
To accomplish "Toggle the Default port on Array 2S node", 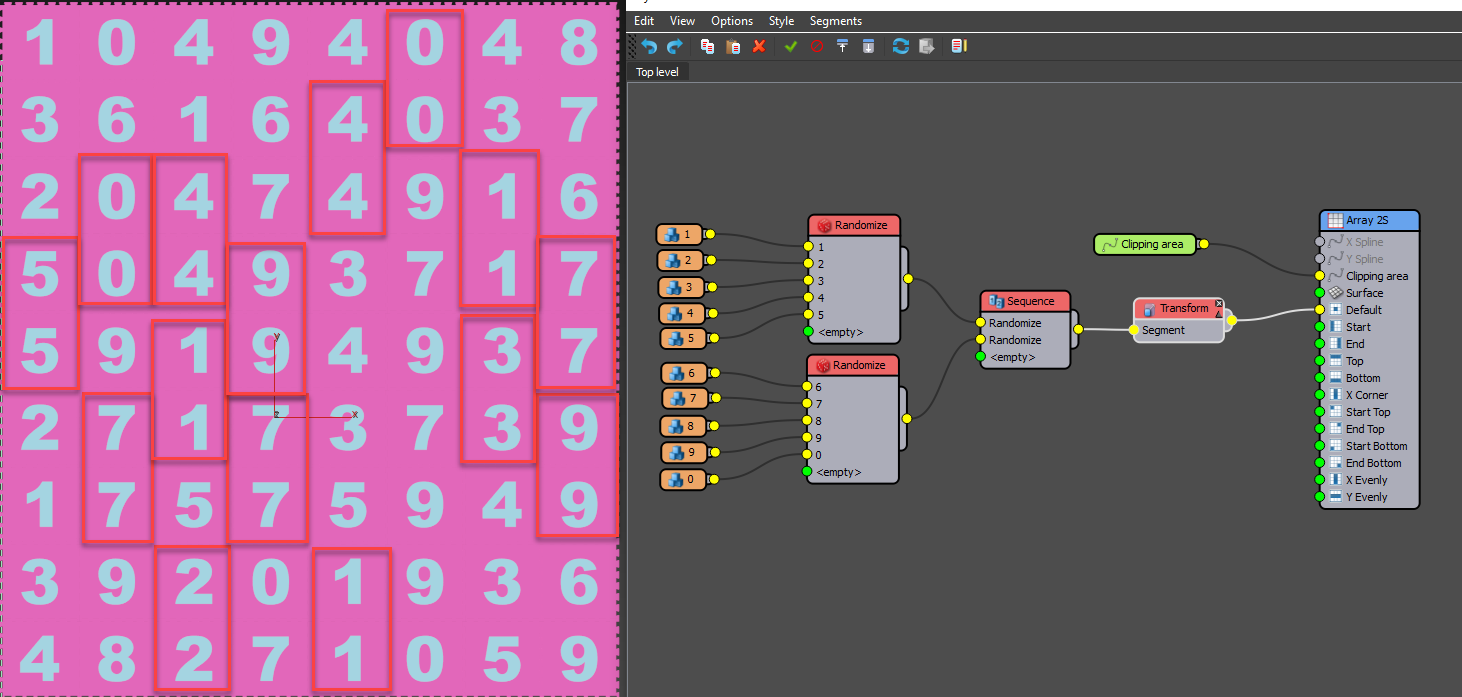I will [1320, 309].
